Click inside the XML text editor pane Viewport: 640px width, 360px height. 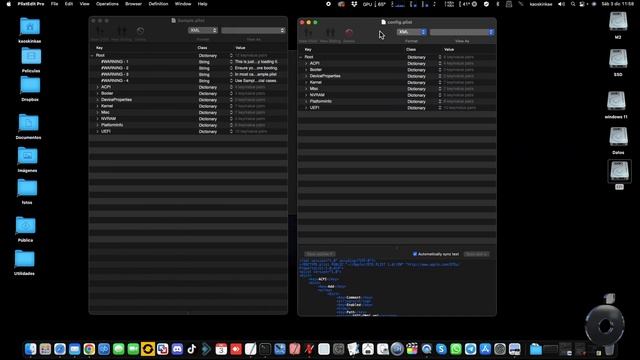[397, 287]
